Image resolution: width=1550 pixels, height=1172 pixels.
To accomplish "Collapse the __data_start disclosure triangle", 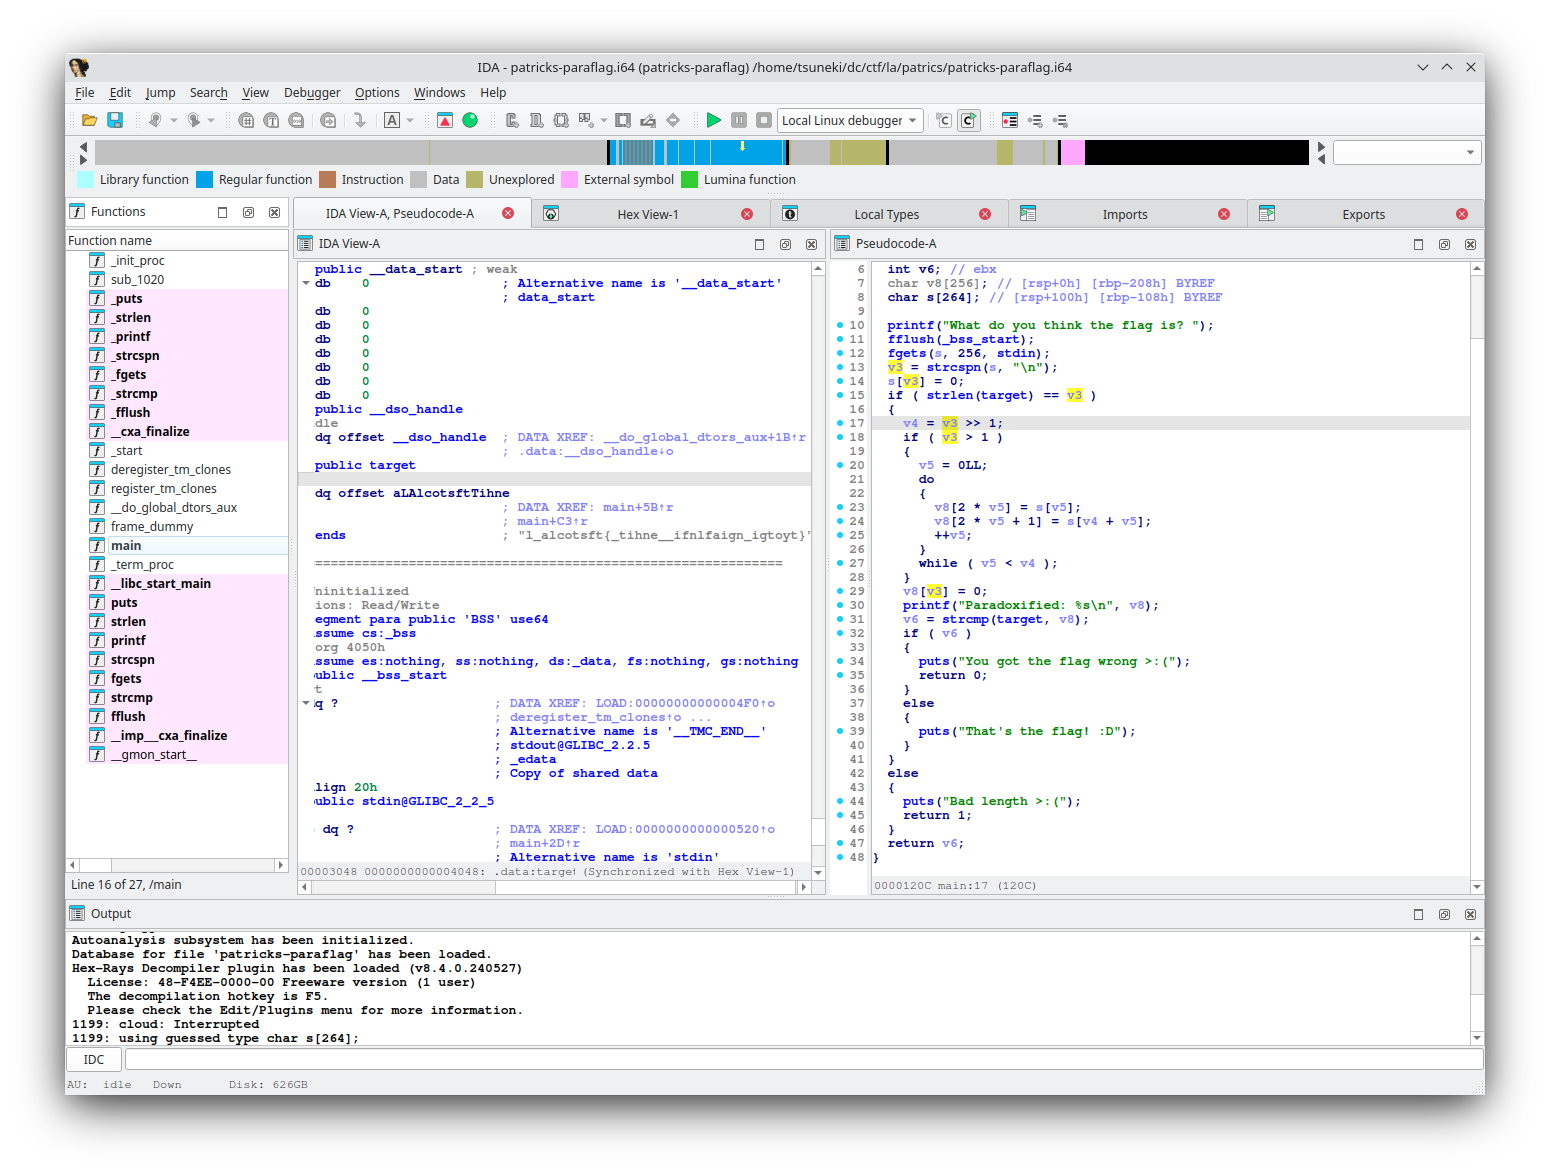I will pyautogui.click(x=306, y=282).
